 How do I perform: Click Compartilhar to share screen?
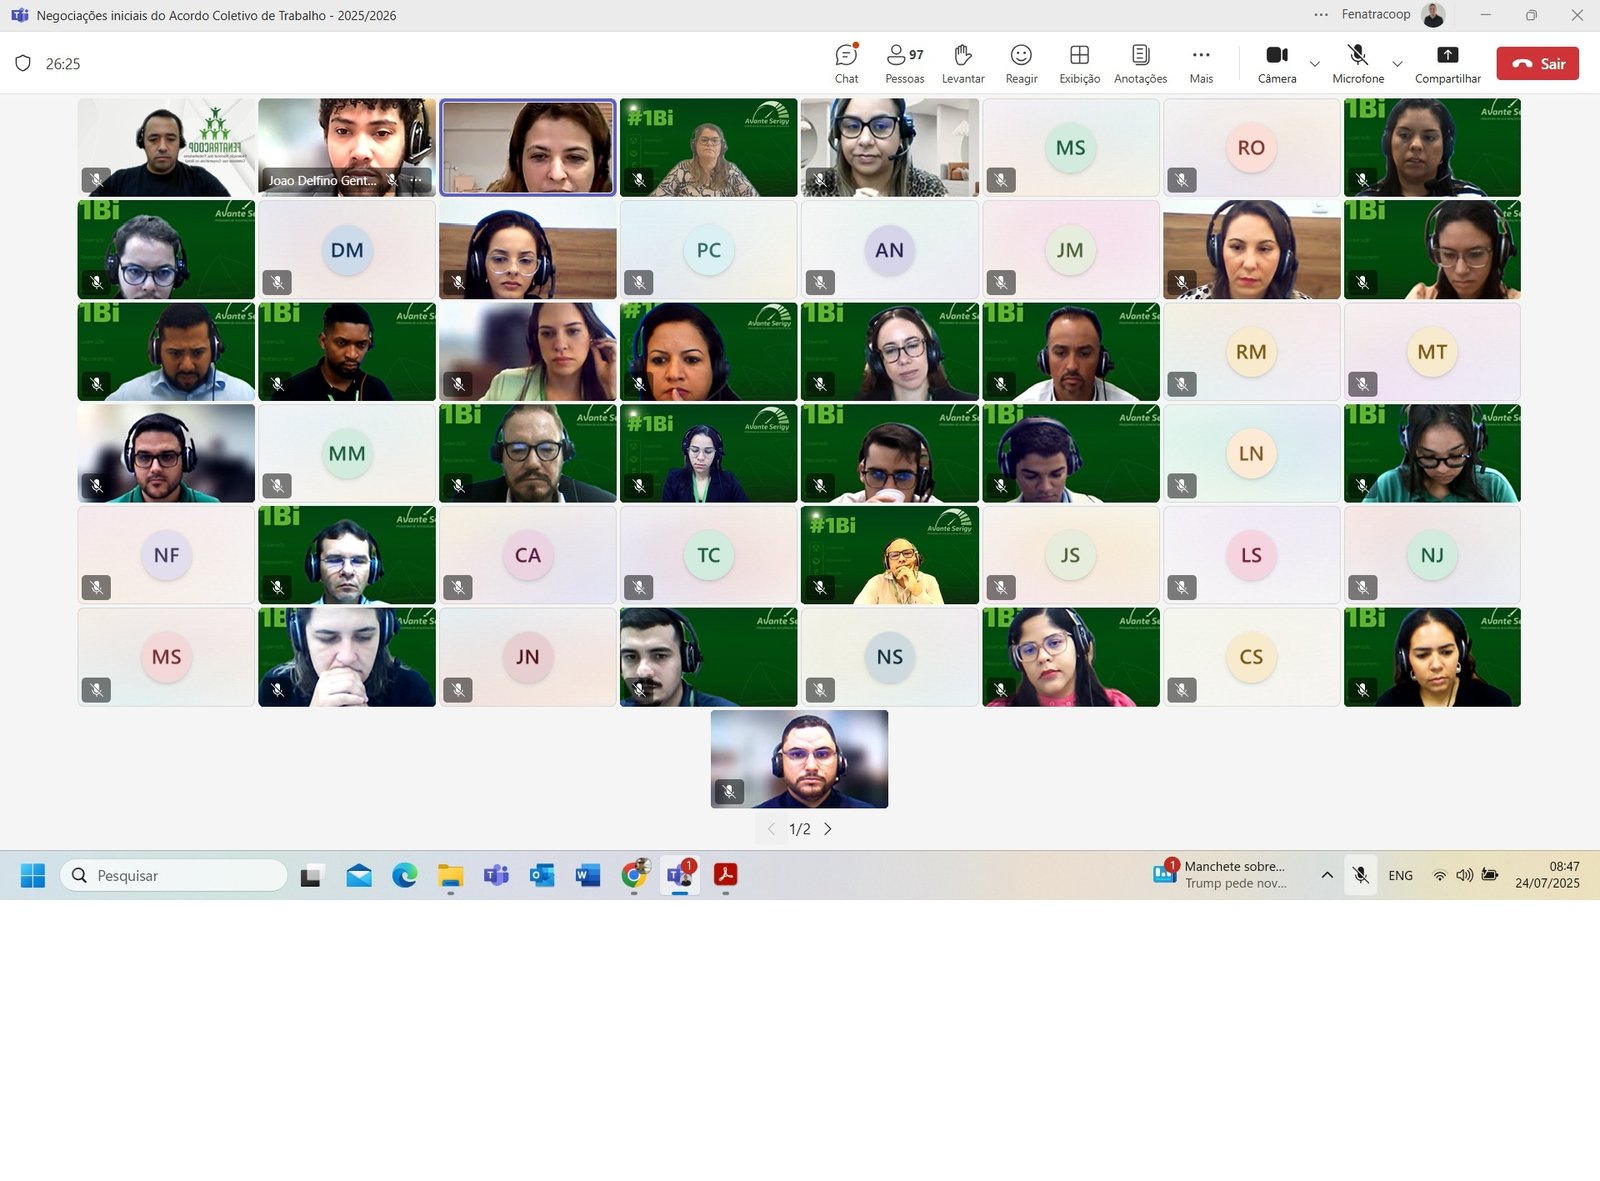(1447, 63)
